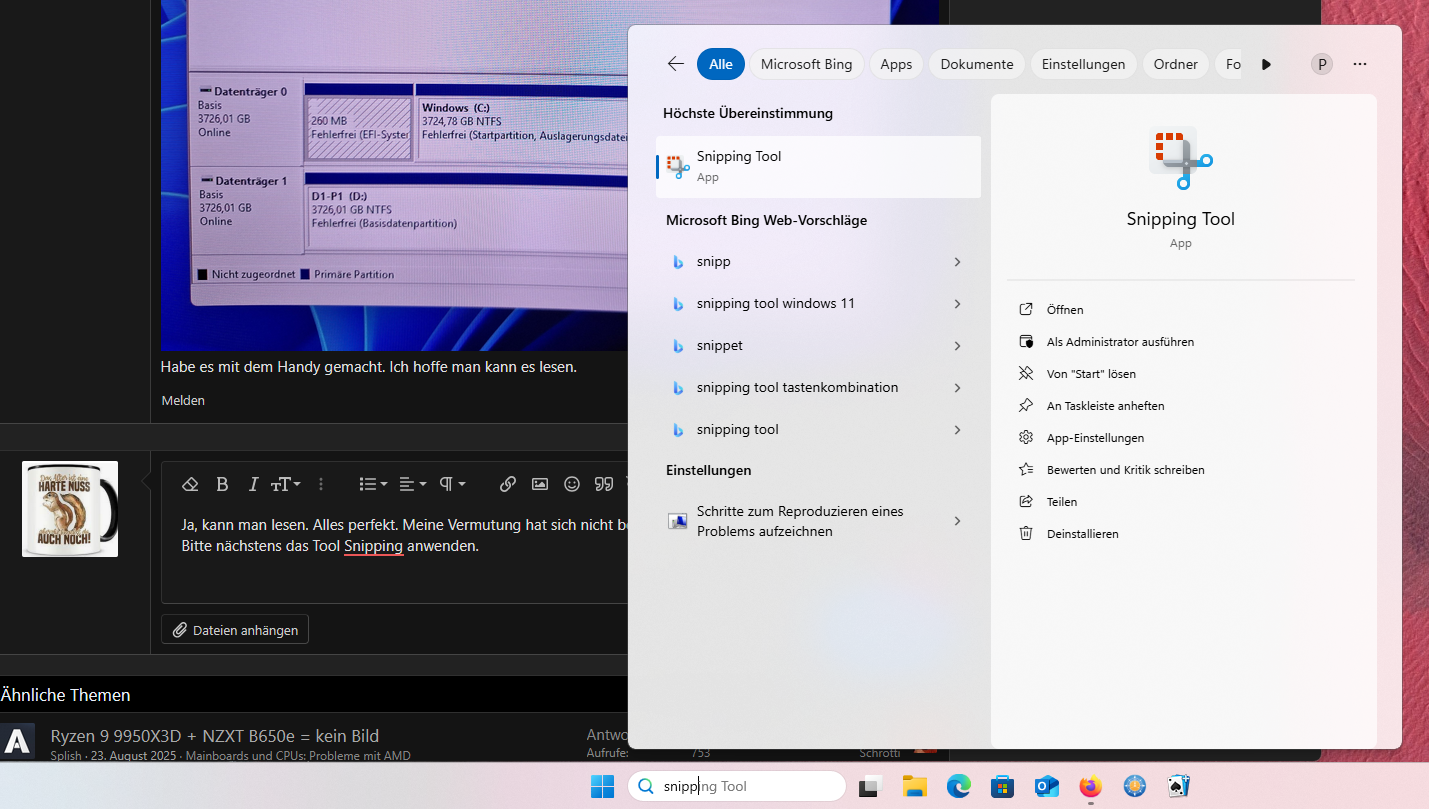Toggle italic formatting in forum editor
The height and width of the screenshot is (809, 1429).
click(253, 484)
